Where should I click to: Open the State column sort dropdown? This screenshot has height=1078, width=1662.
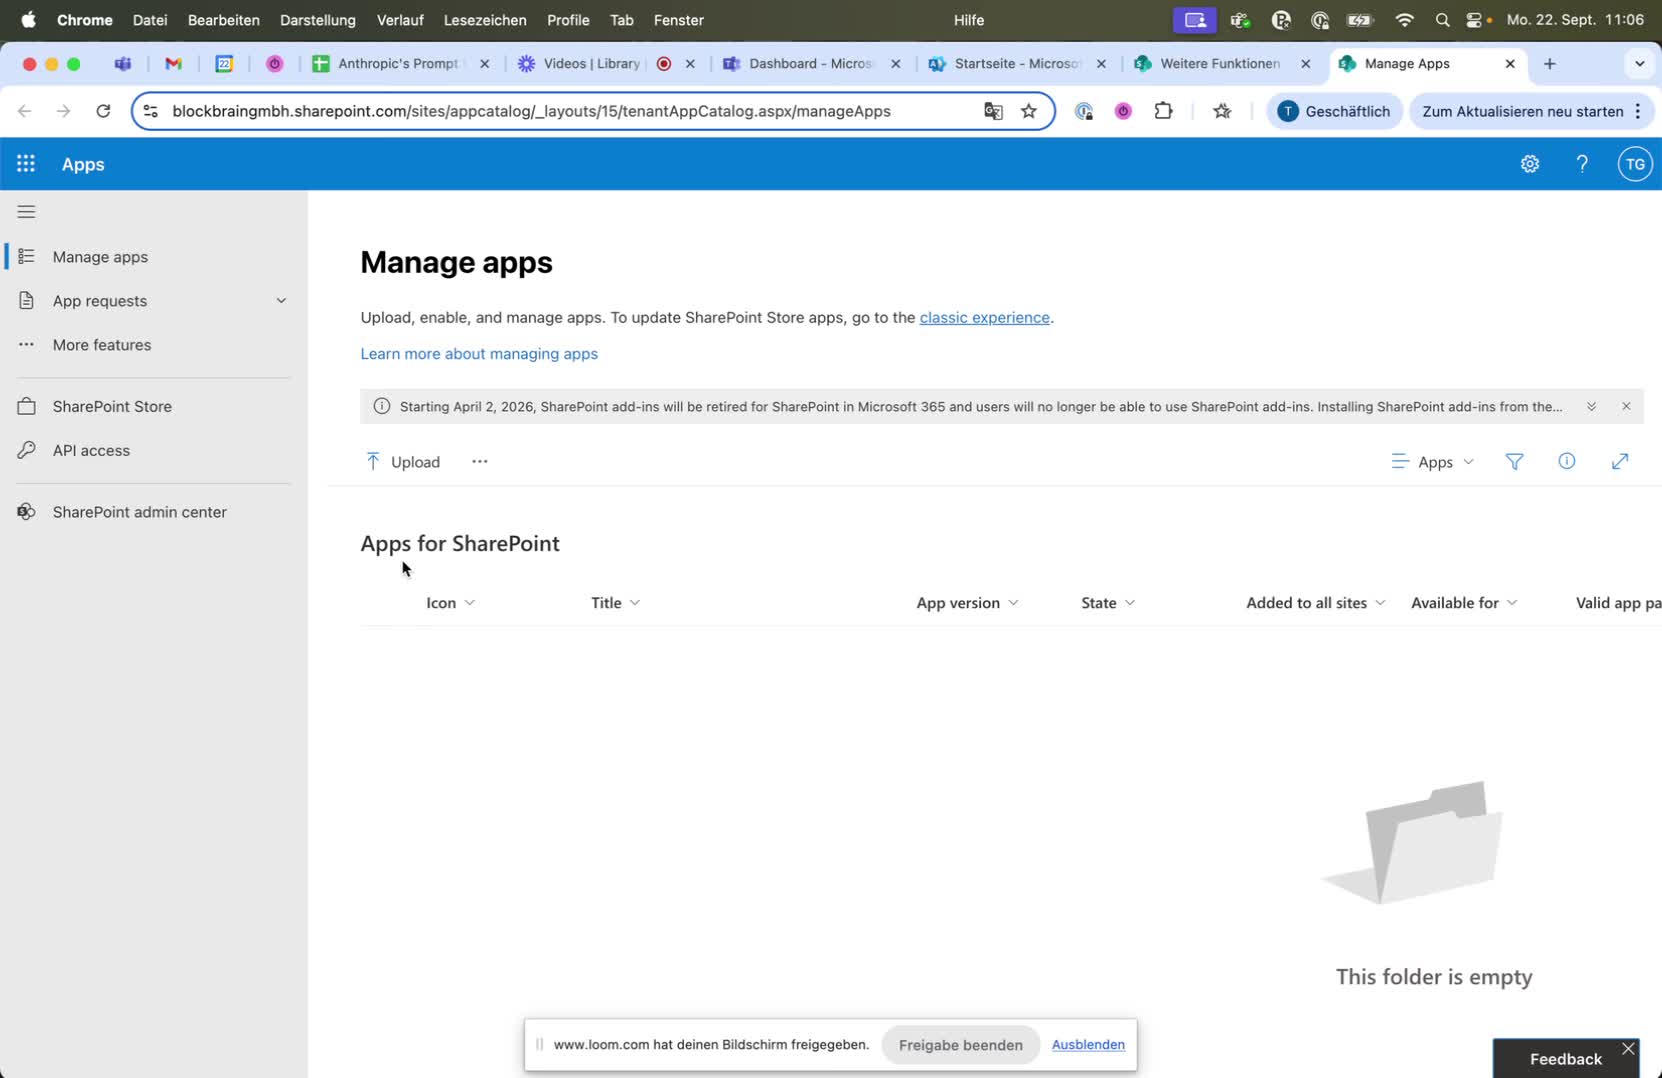(1108, 603)
